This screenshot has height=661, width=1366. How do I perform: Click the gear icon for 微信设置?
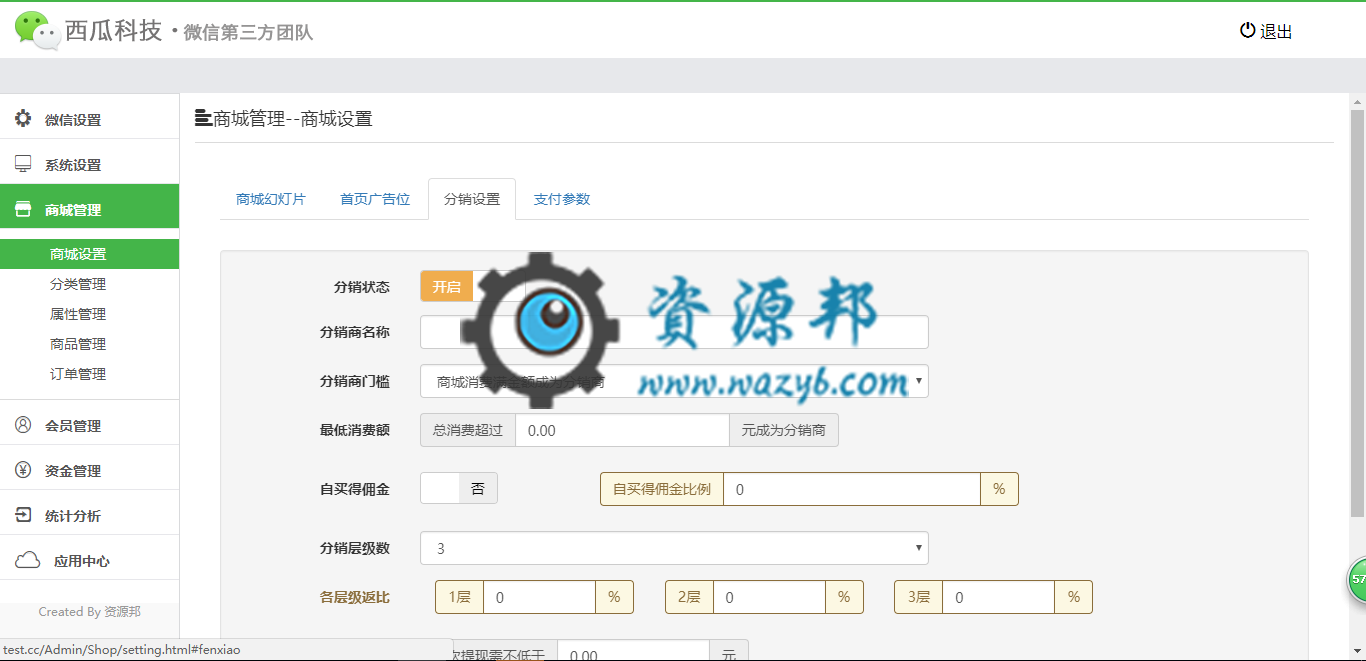point(23,119)
